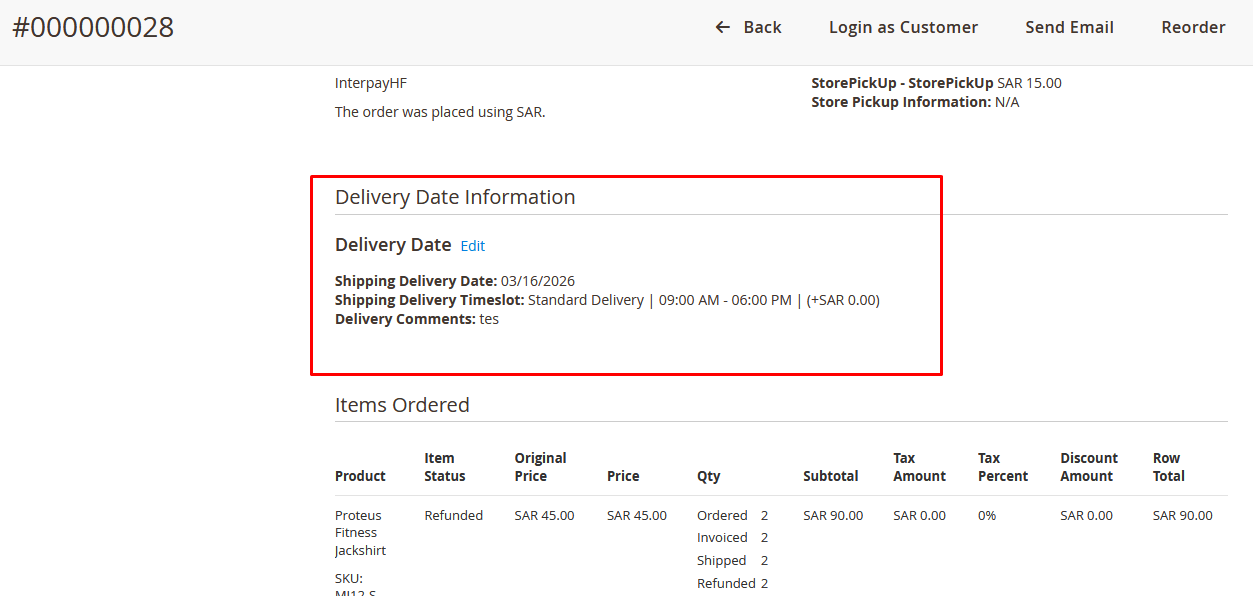Click the Qty column header
The width and height of the screenshot is (1253, 596).
point(708,476)
